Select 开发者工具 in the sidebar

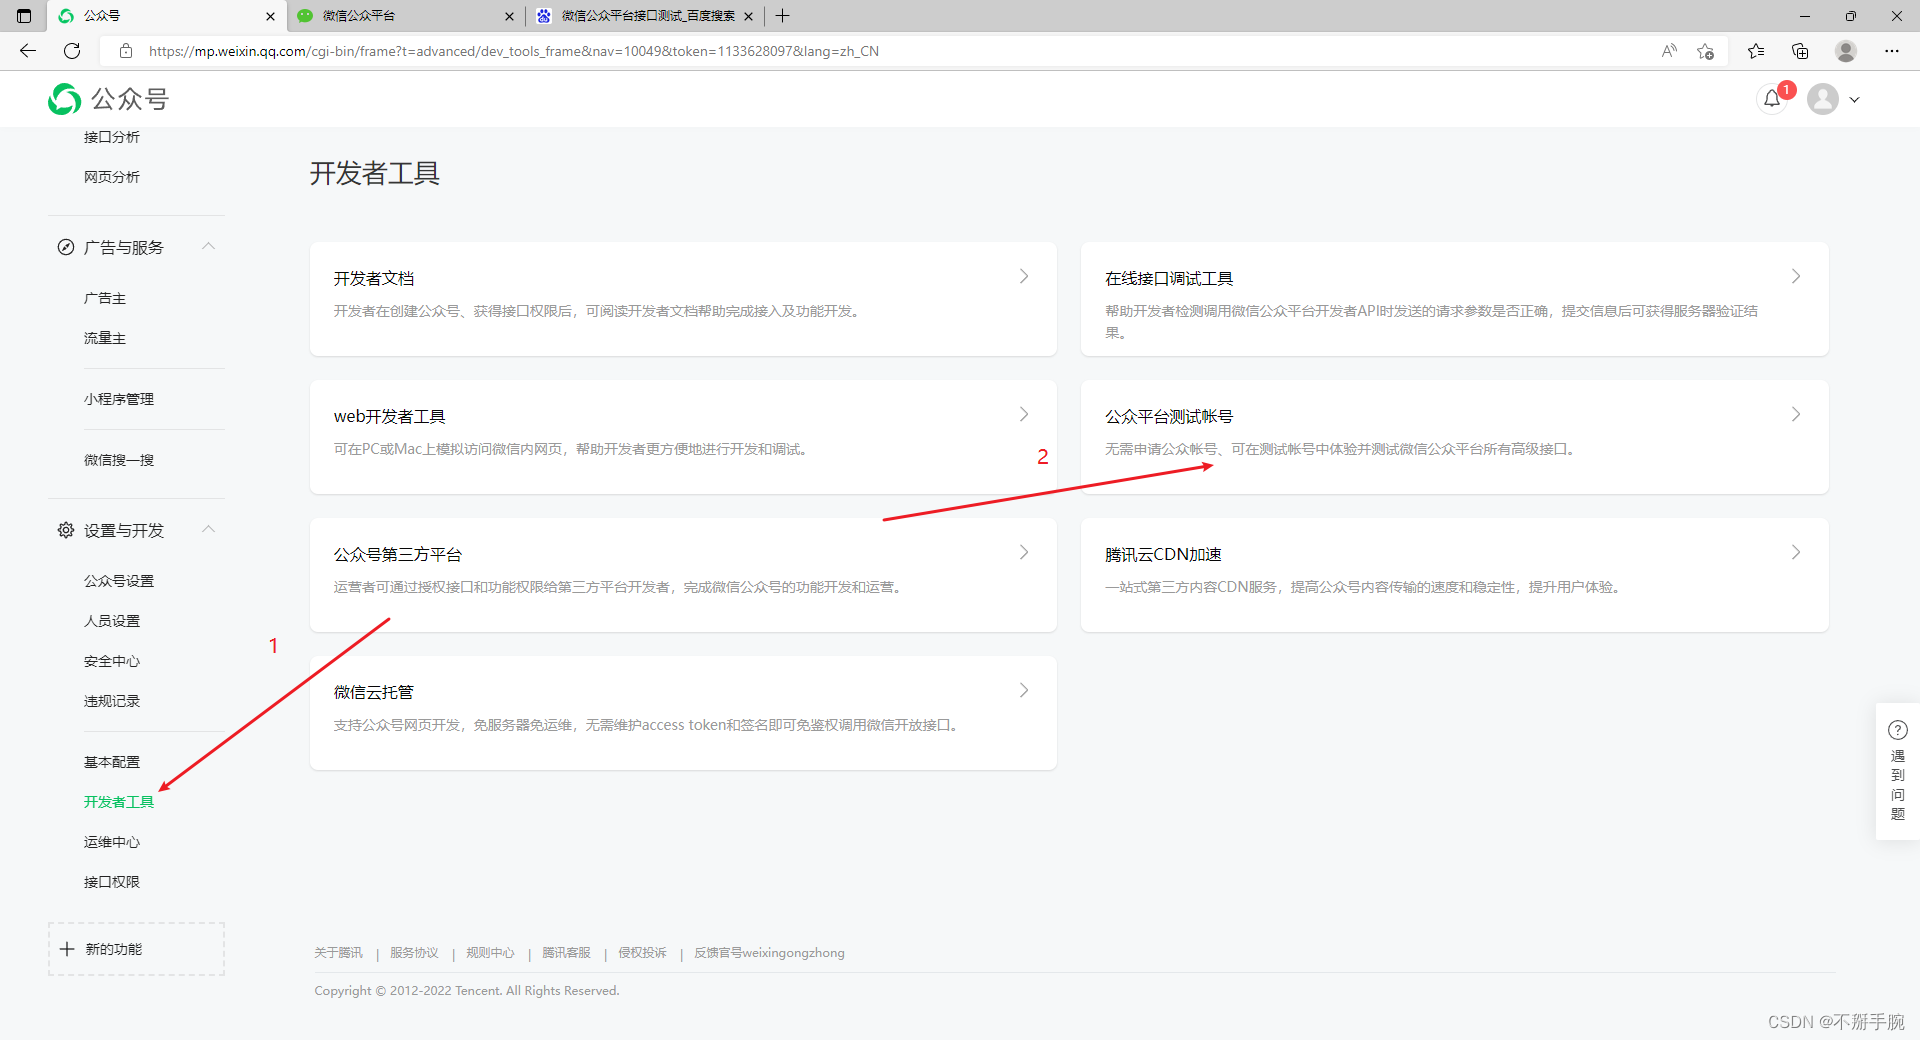point(119,802)
